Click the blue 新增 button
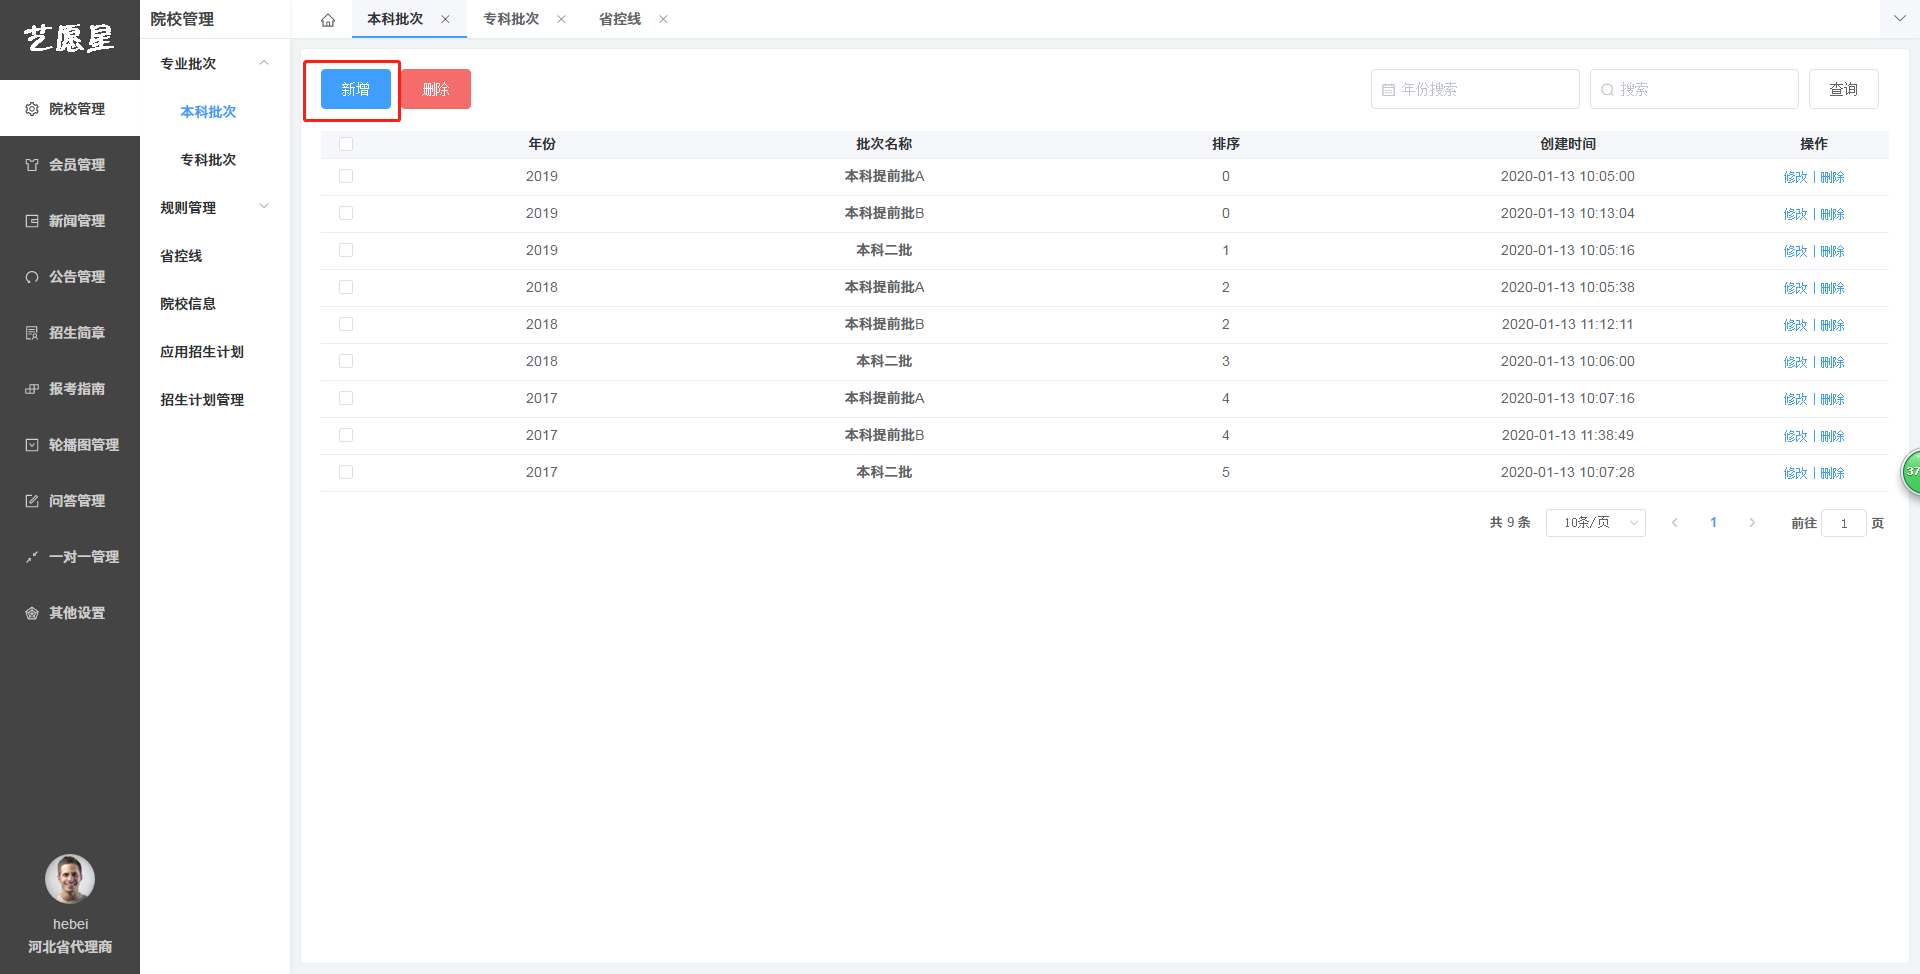The height and width of the screenshot is (974, 1920). [x=356, y=89]
